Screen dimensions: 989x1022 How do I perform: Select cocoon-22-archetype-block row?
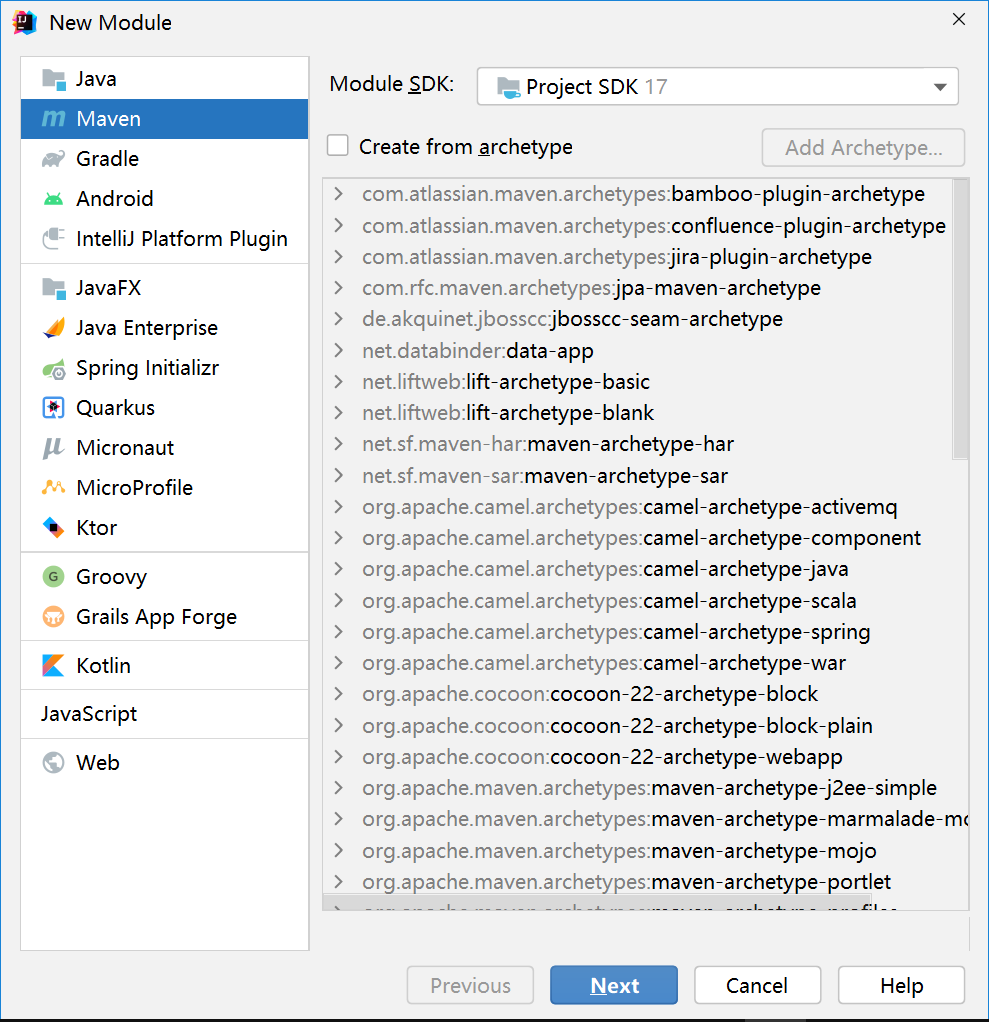[x=638, y=694]
